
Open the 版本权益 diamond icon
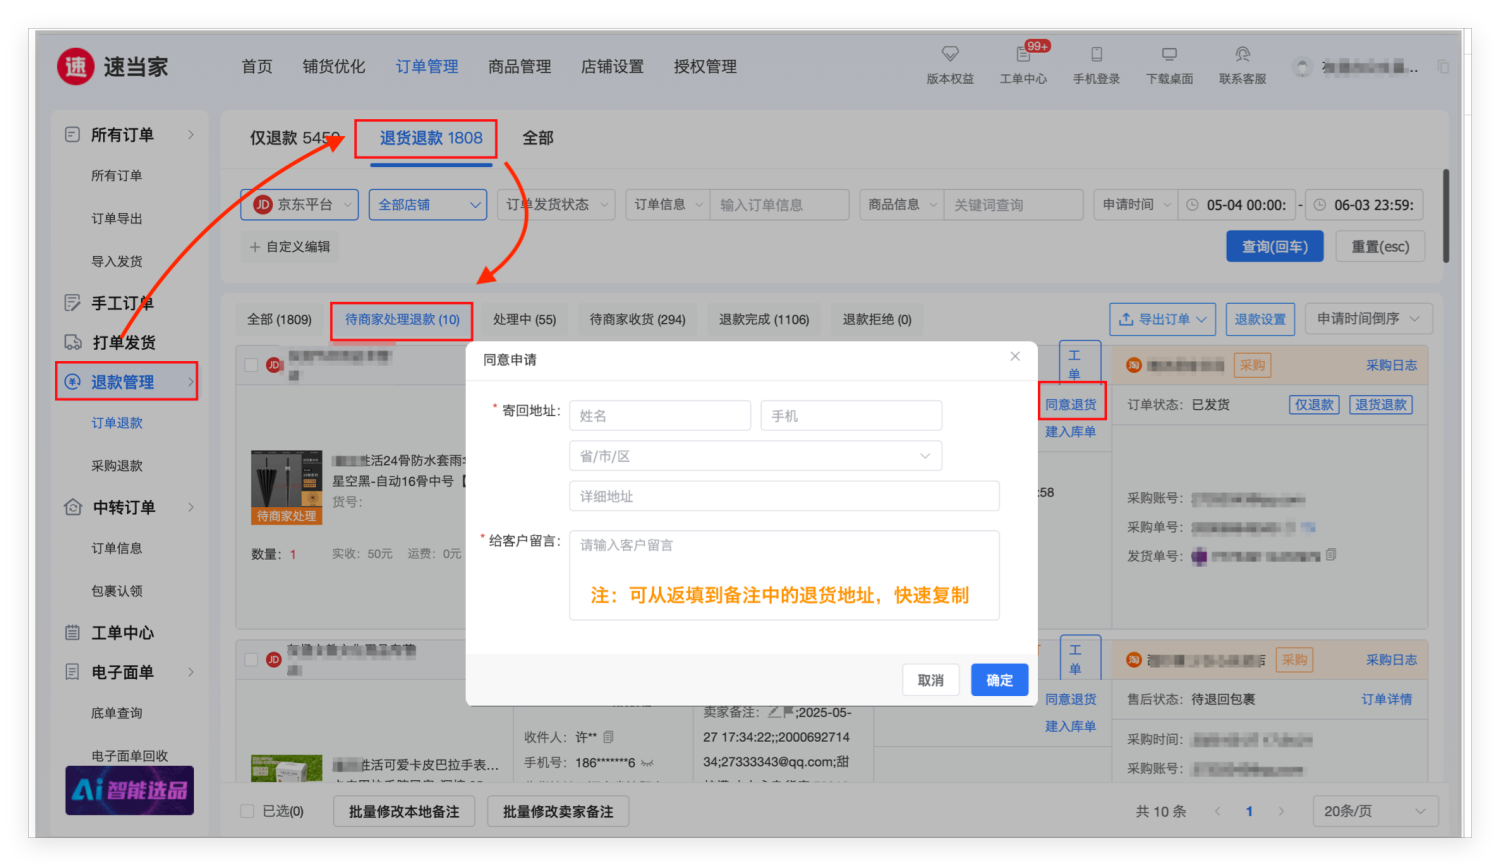pyautogui.click(x=949, y=54)
